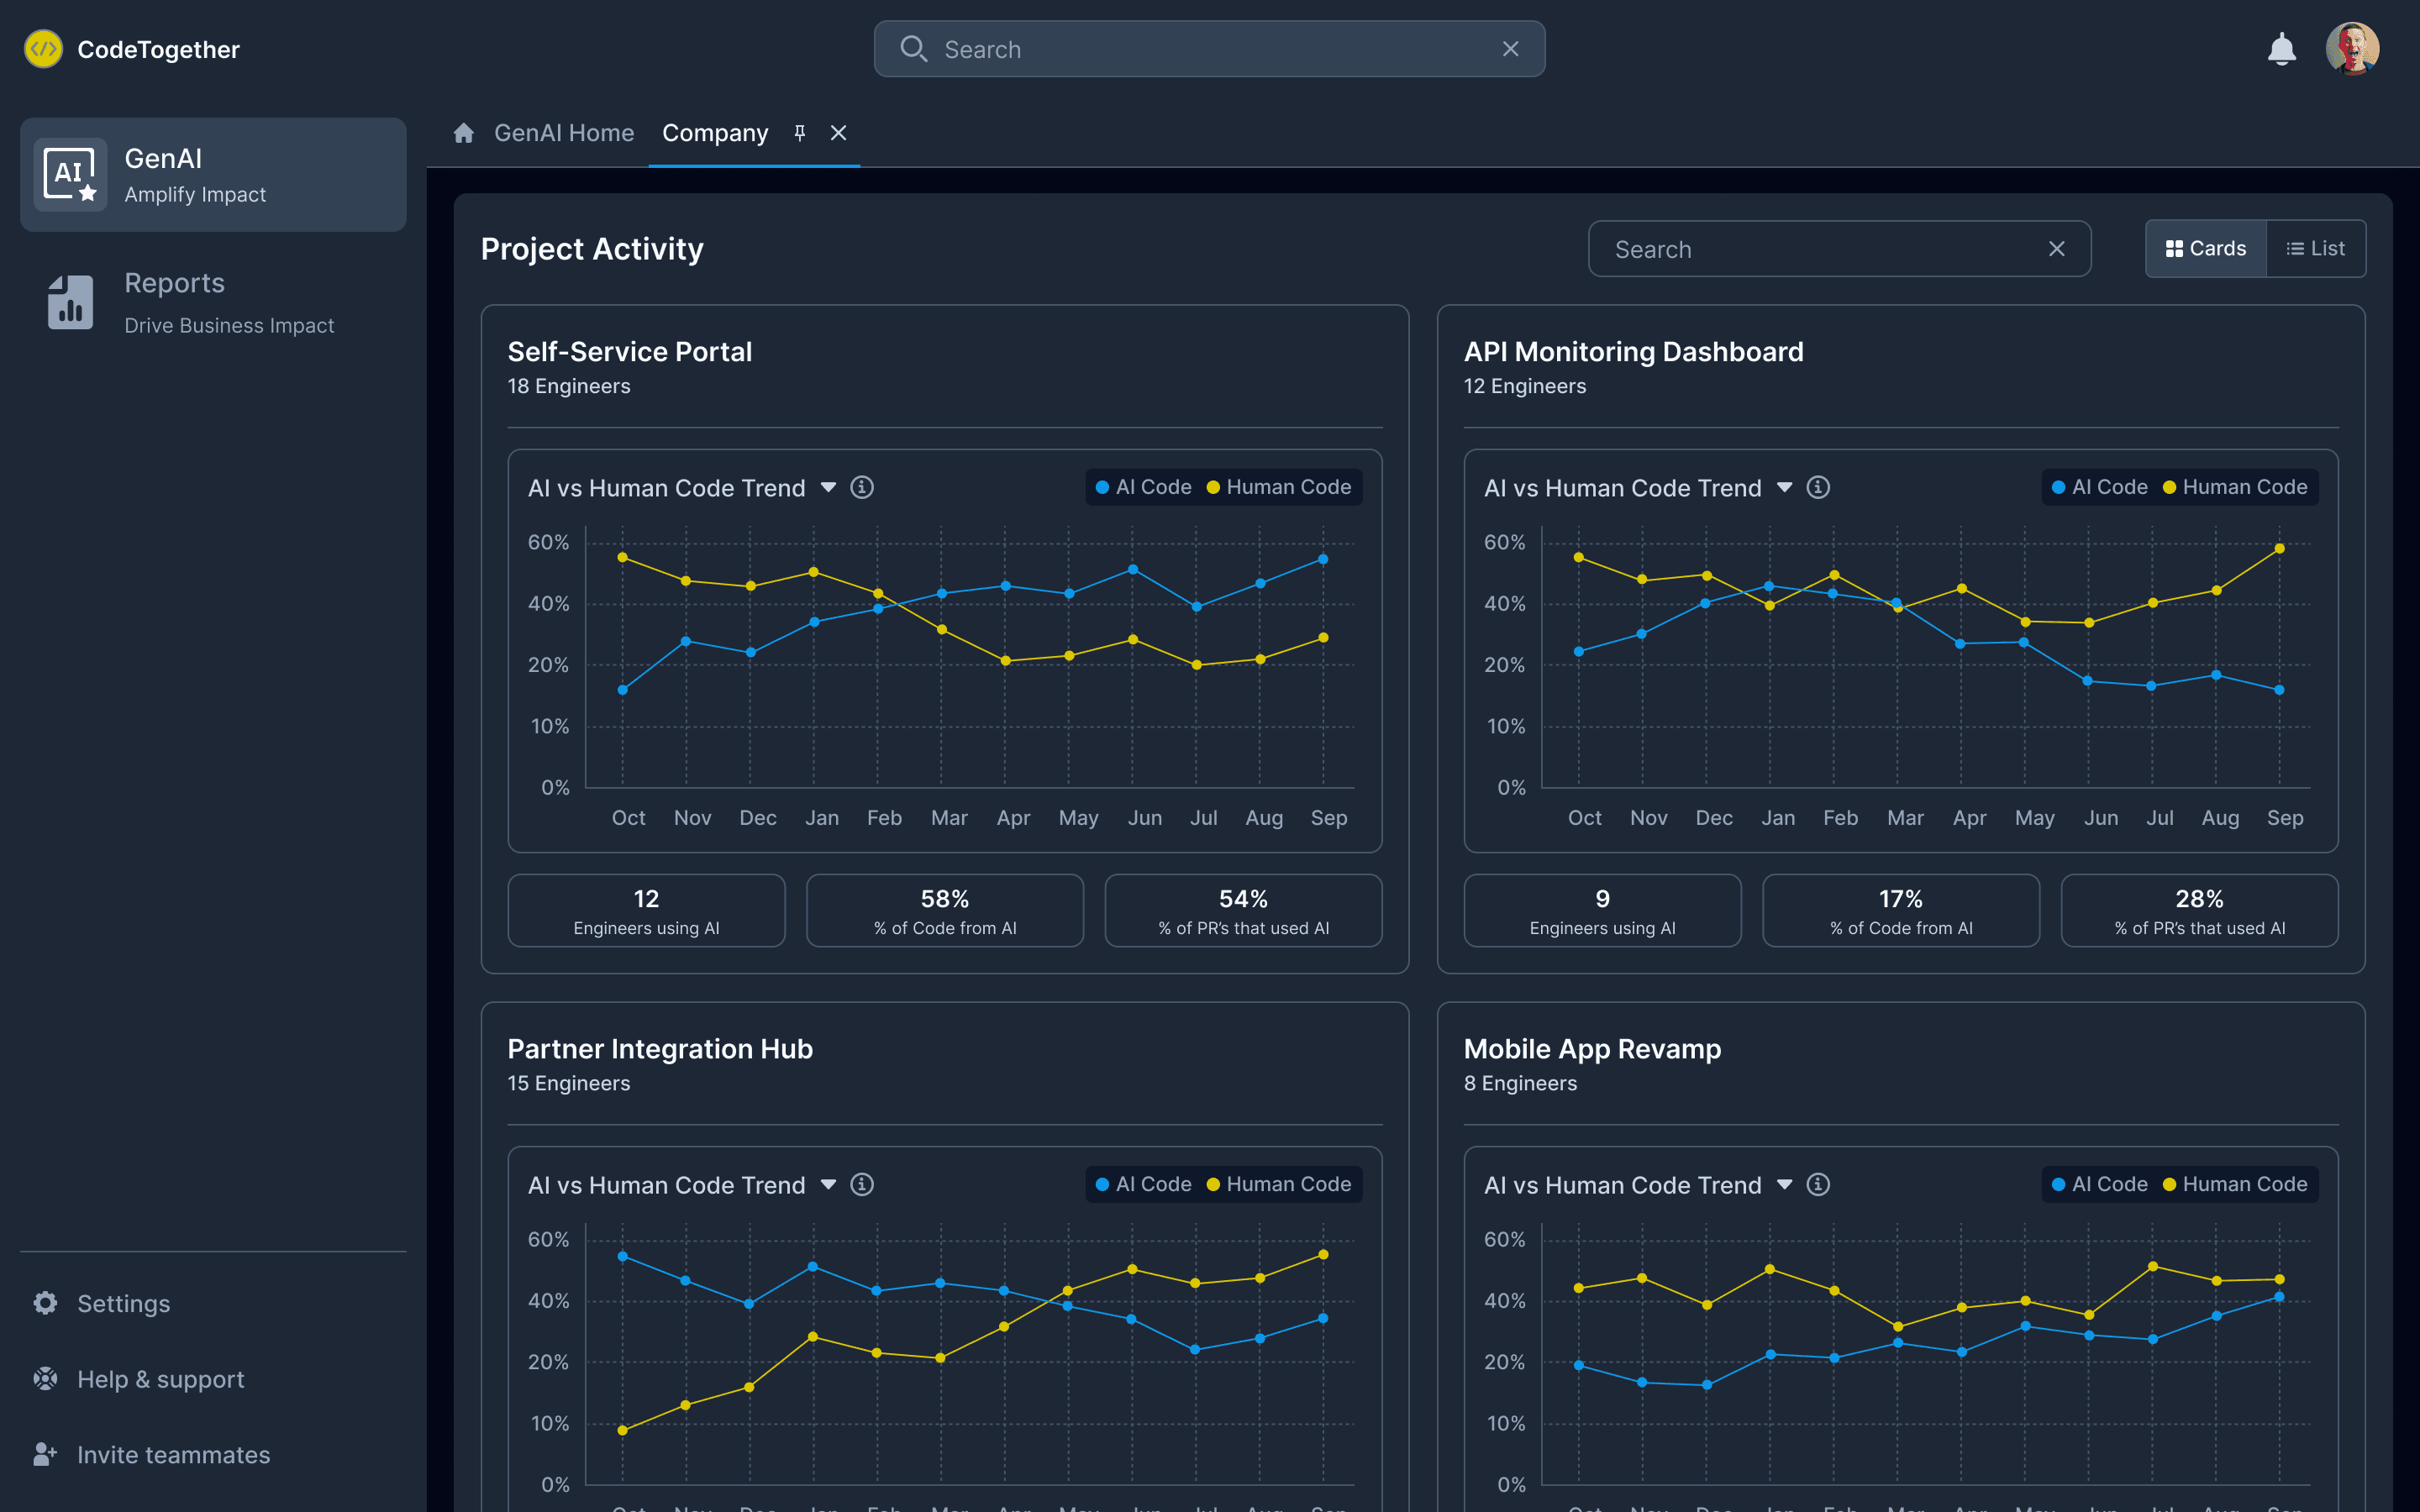Click the user profile avatar
2420x1512 pixels.
[x=2351, y=49]
